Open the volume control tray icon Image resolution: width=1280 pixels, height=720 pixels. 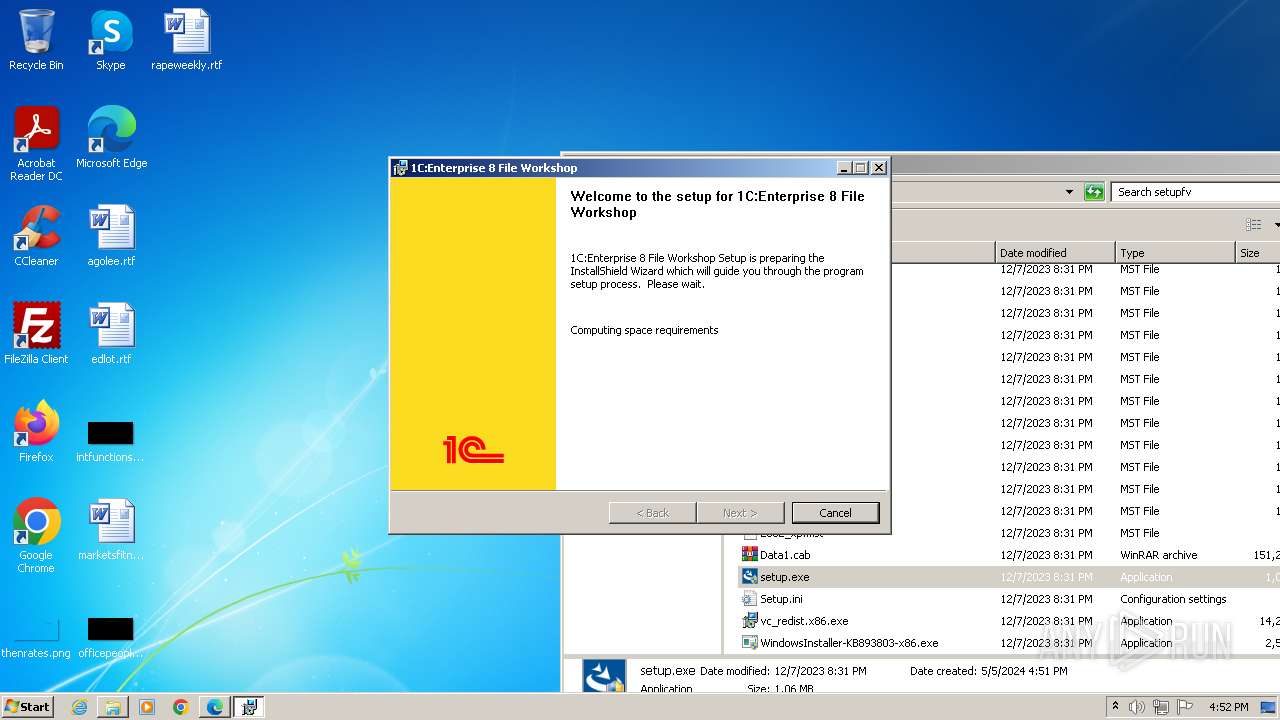[1137, 707]
